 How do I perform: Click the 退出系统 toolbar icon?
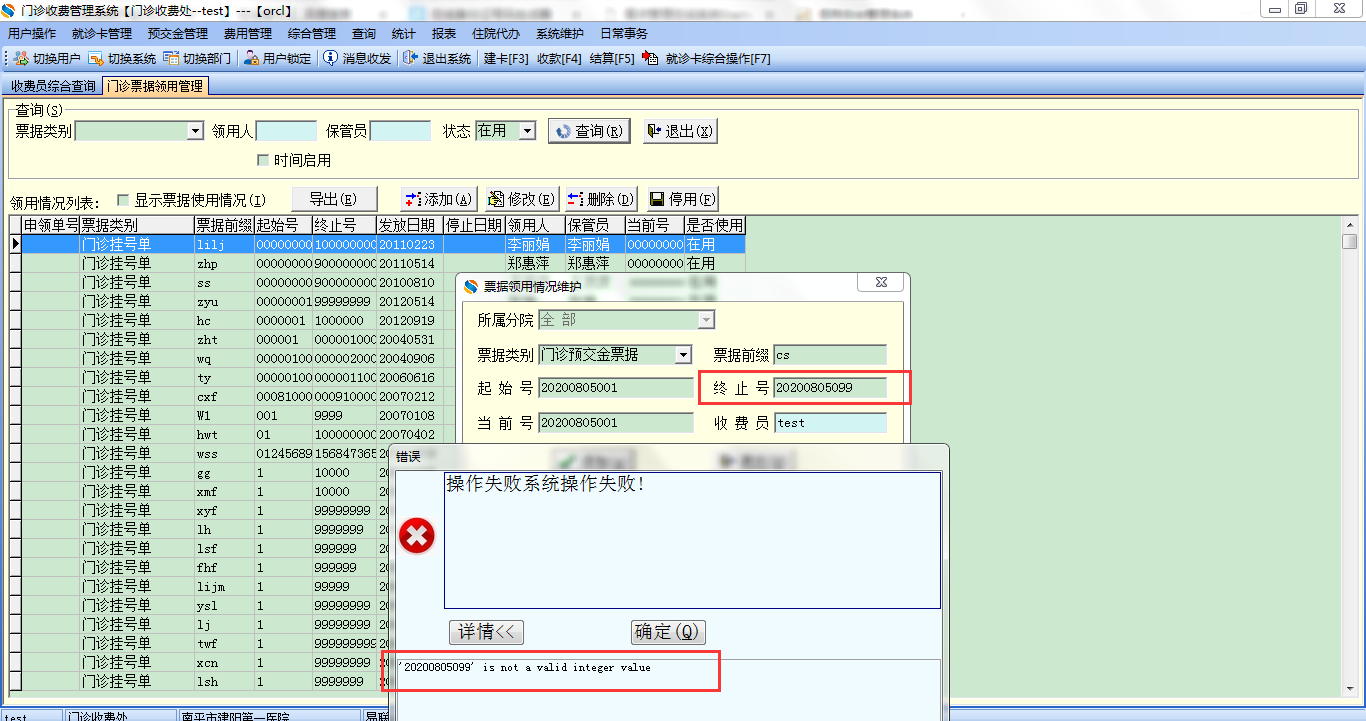[x=411, y=59]
